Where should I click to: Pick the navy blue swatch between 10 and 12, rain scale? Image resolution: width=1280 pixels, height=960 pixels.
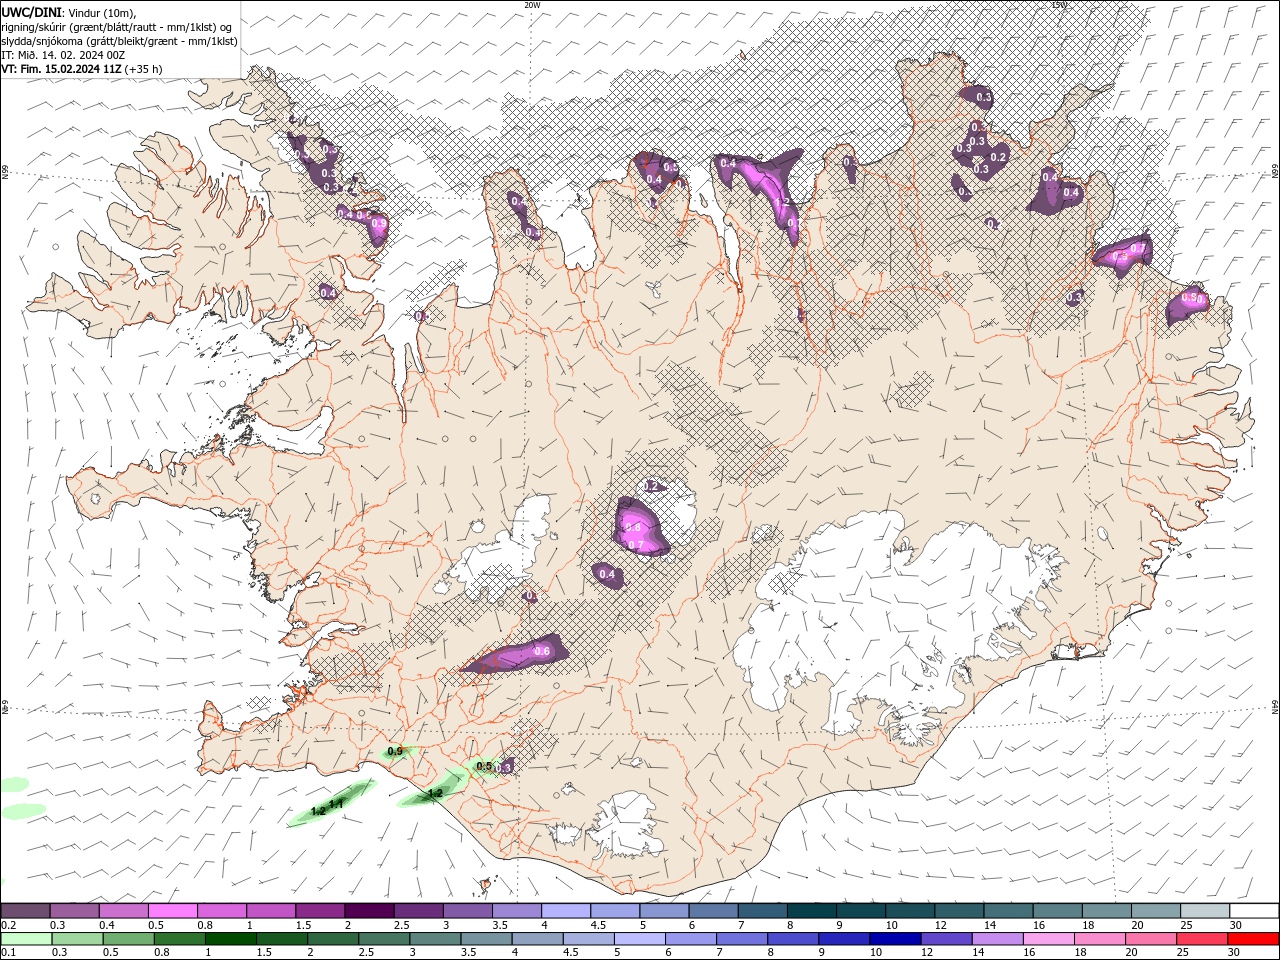point(895,939)
